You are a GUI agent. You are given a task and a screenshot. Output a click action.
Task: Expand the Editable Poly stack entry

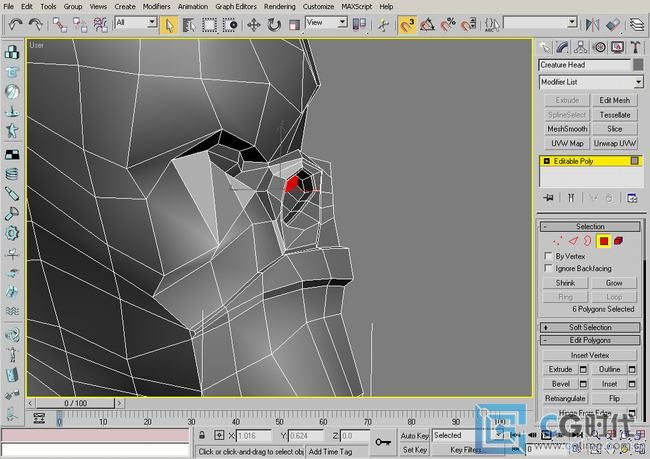pyautogui.click(x=546, y=161)
